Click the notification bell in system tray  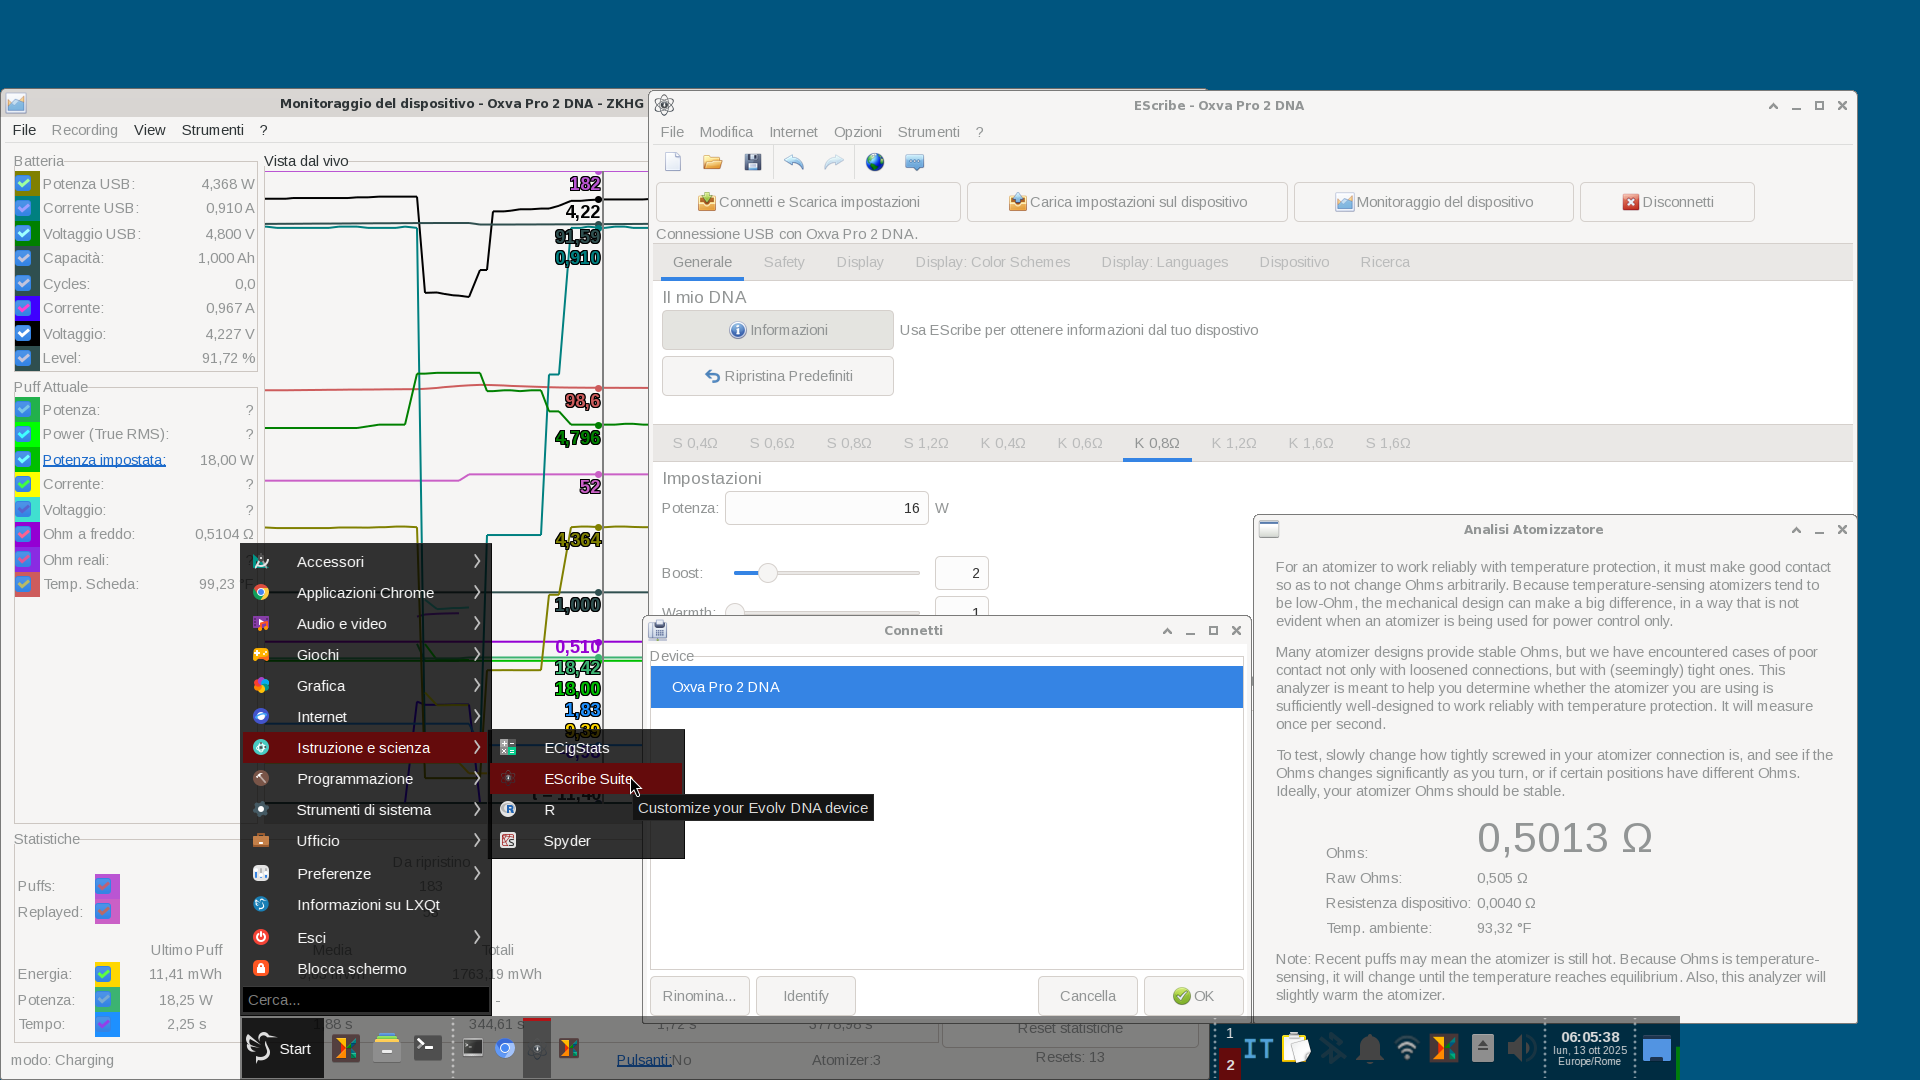click(x=1369, y=1048)
